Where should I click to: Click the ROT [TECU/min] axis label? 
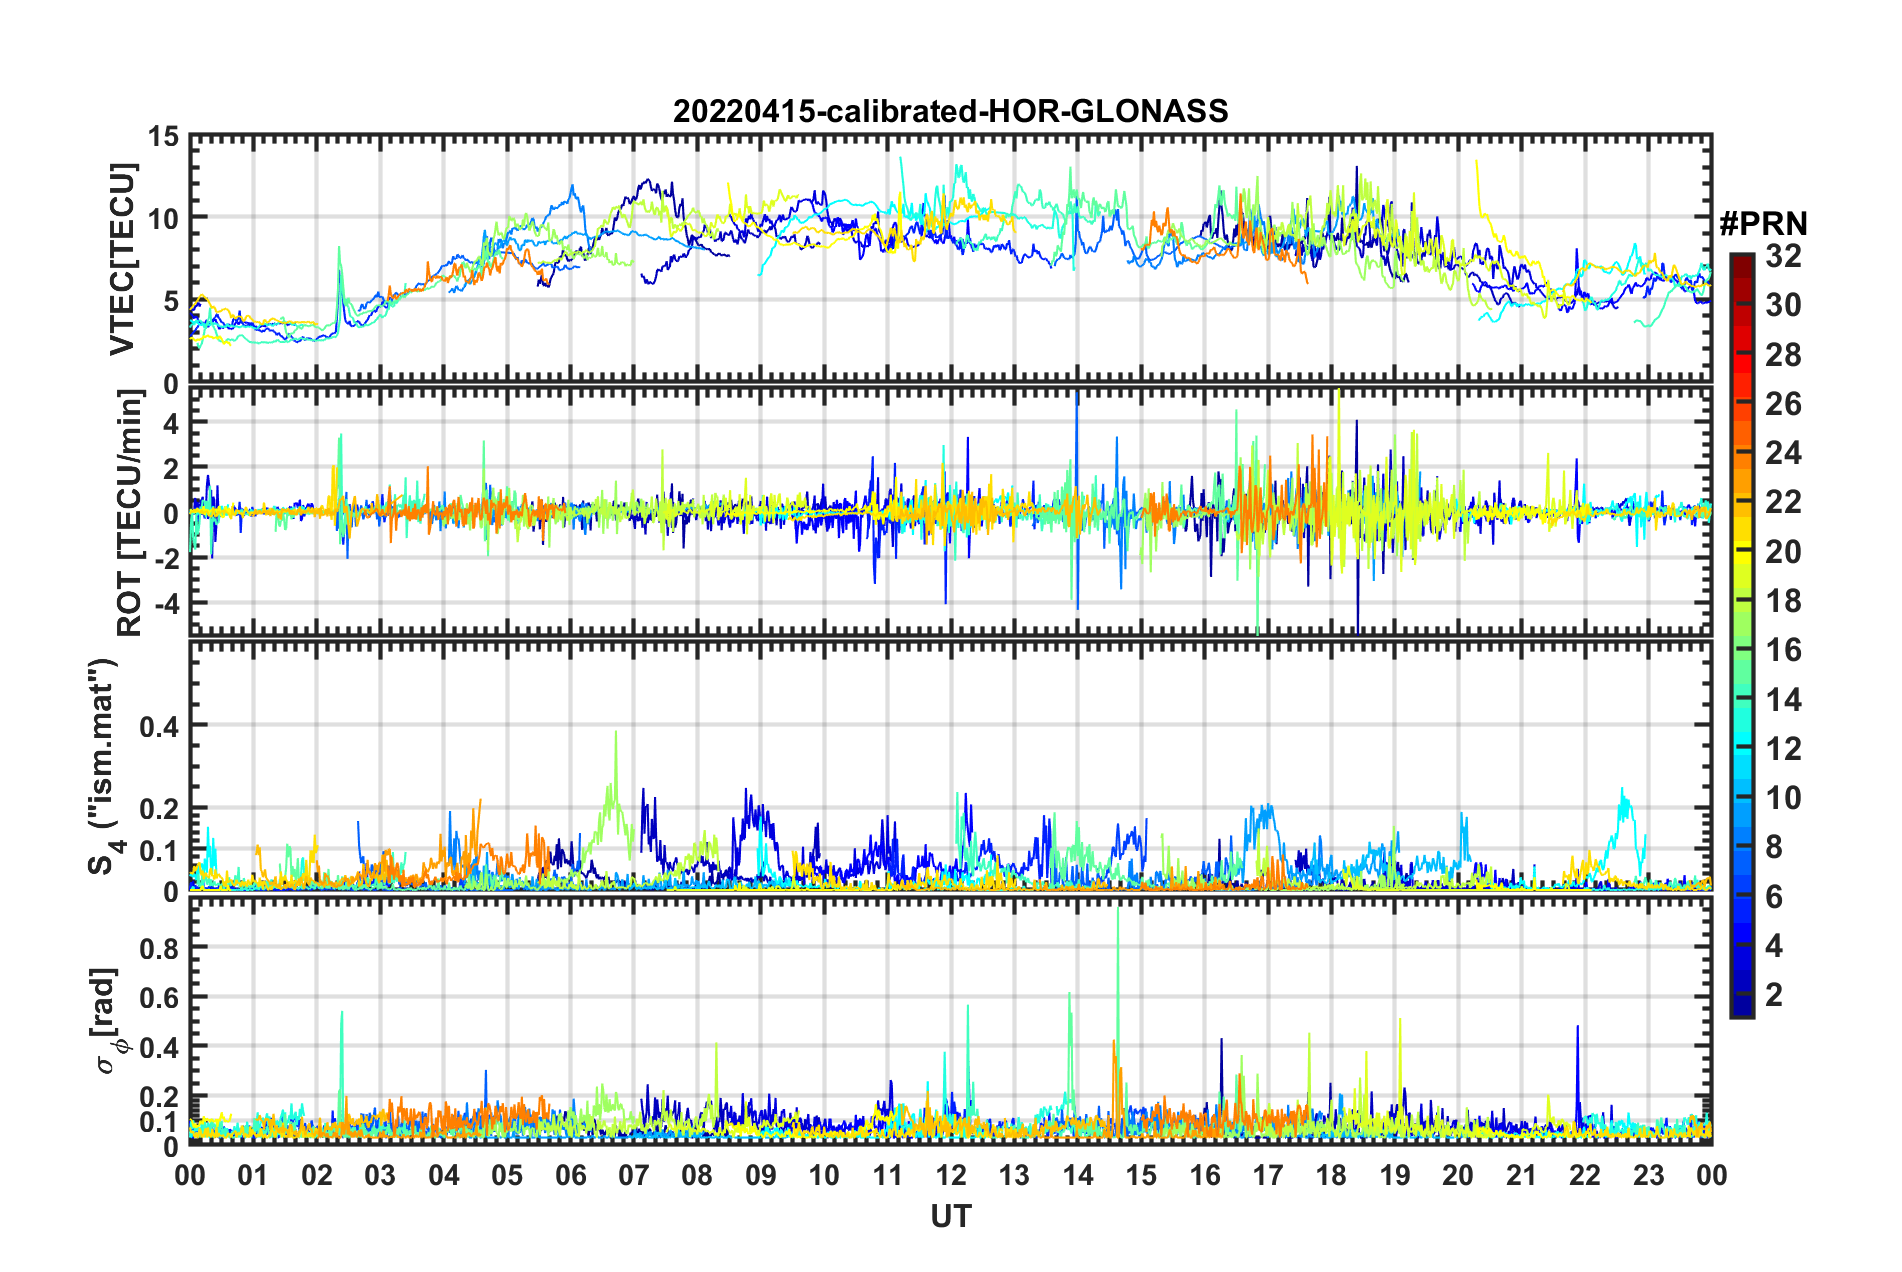129,513
